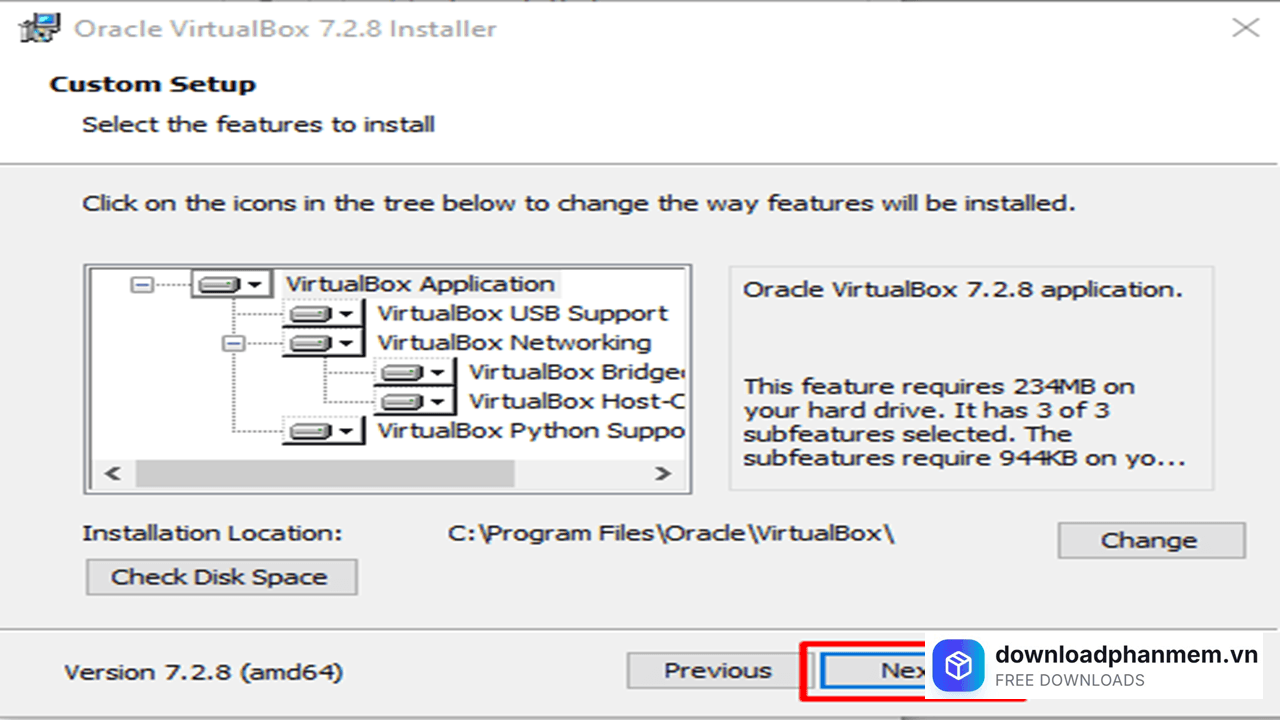Viewport: 1280px width, 720px height.
Task: Click the VirtualBox Host-Only feature icon
Action: (x=413, y=402)
